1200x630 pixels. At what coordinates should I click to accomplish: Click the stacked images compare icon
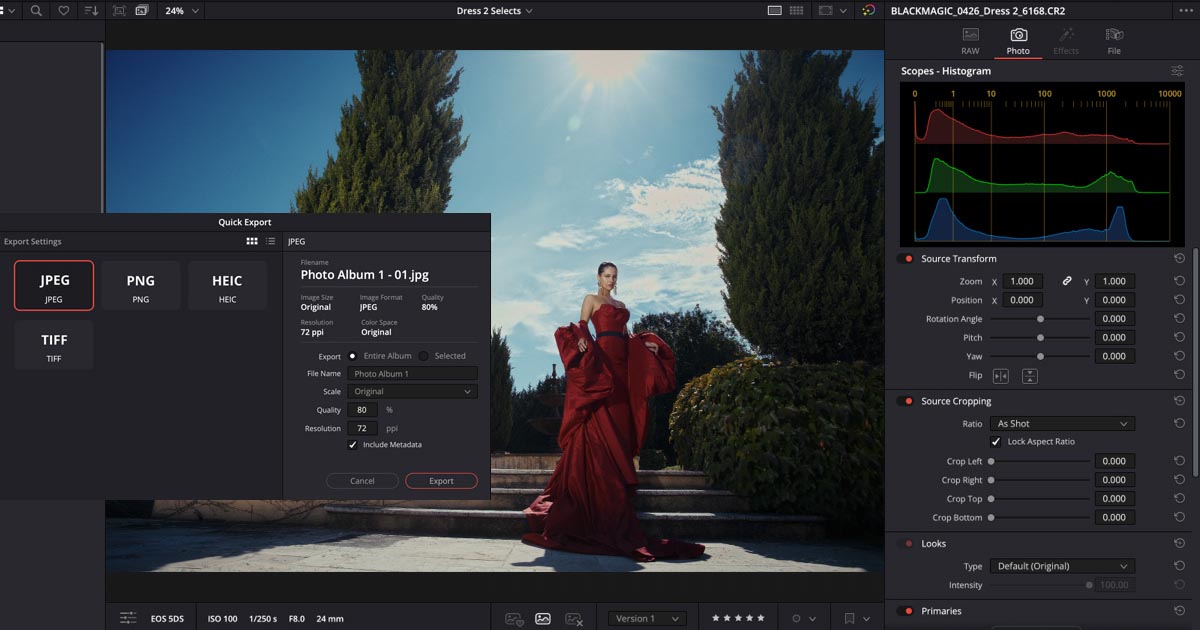tap(142, 10)
